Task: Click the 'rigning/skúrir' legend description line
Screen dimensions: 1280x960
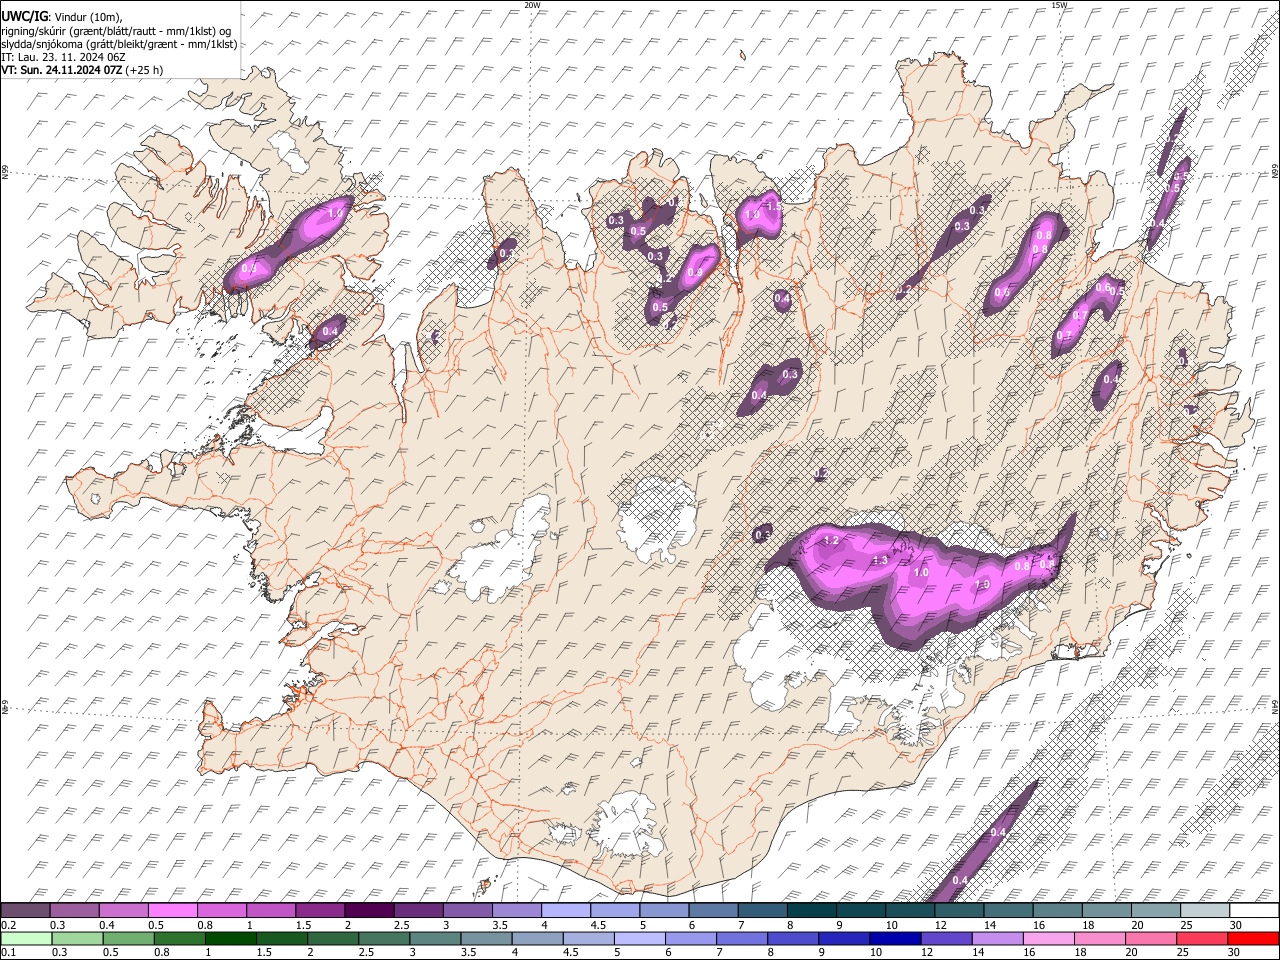Action: [116, 30]
